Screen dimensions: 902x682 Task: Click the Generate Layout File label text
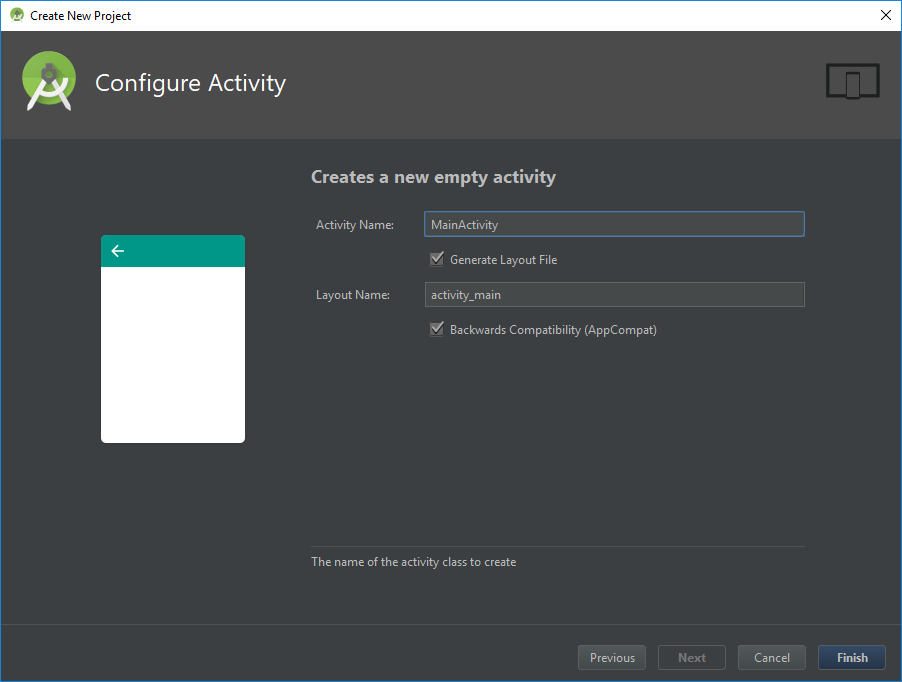click(503, 260)
